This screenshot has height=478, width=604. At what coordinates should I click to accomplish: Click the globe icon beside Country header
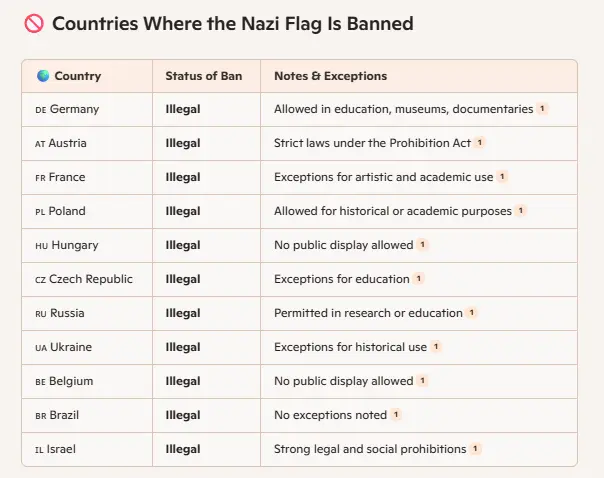43,76
